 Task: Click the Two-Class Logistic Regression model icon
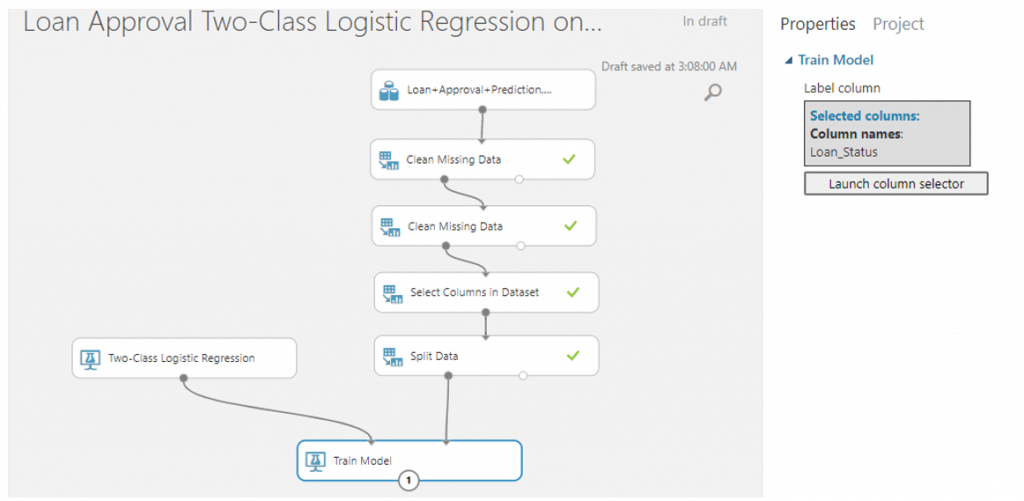pos(91,359)
